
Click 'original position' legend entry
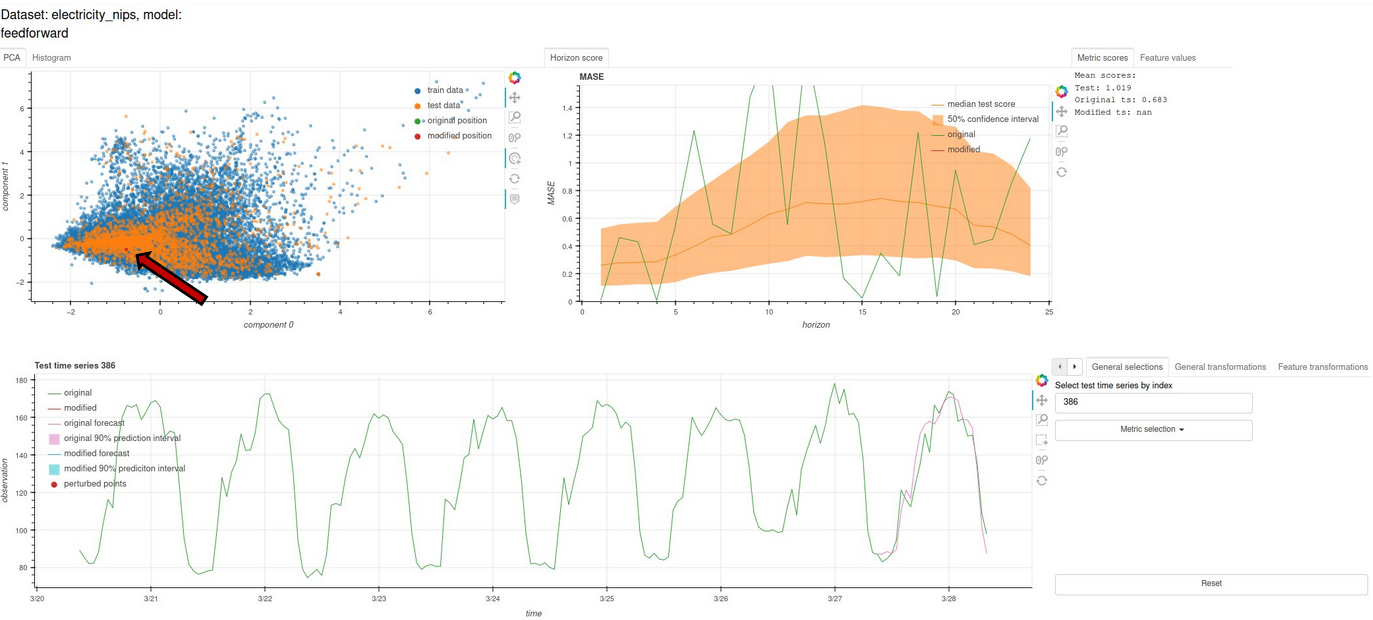[x=451, y=121]
